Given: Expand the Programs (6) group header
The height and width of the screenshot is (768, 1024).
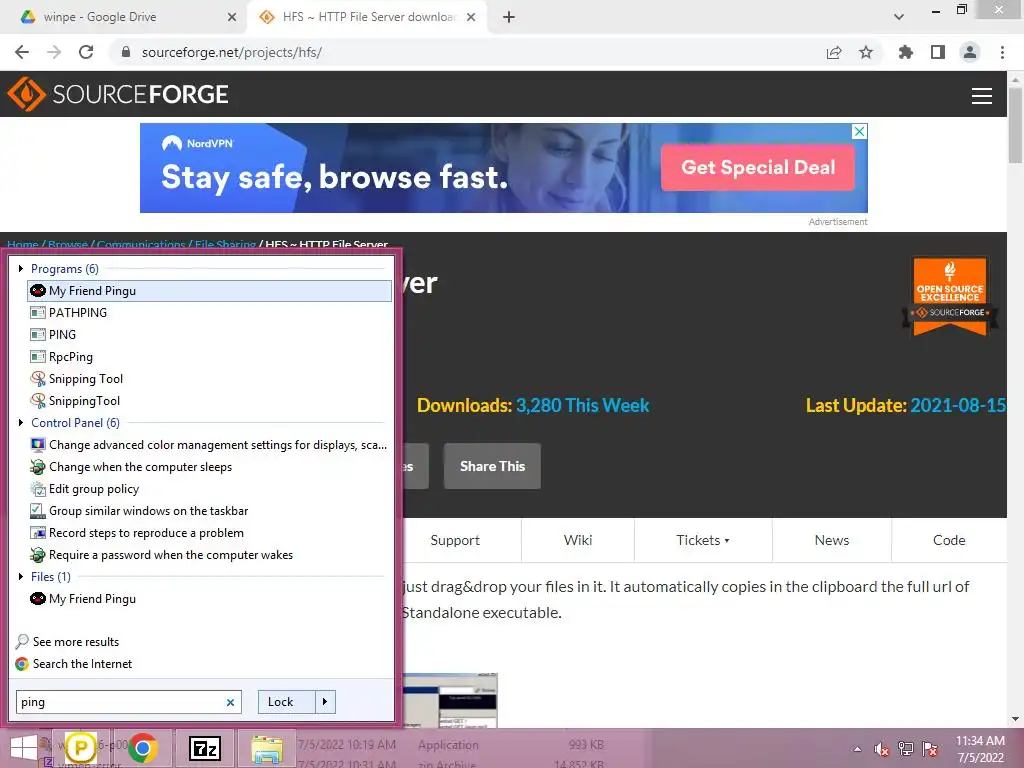Looking at the screenshot, I should point(65,269).
